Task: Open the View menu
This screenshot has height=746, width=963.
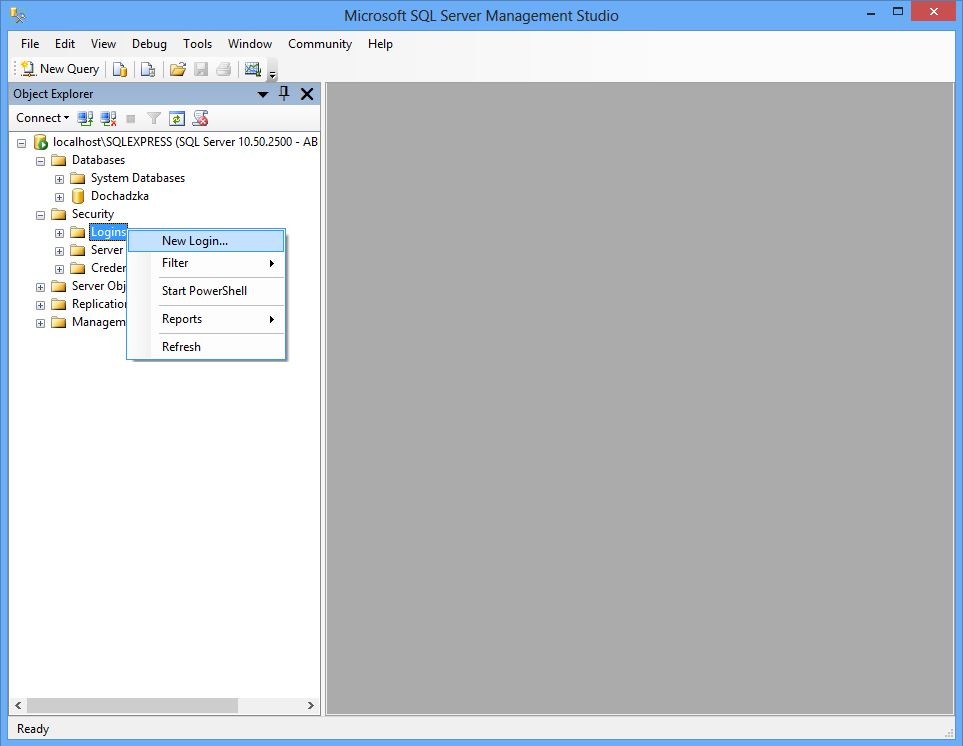Action: coord(103,44)
